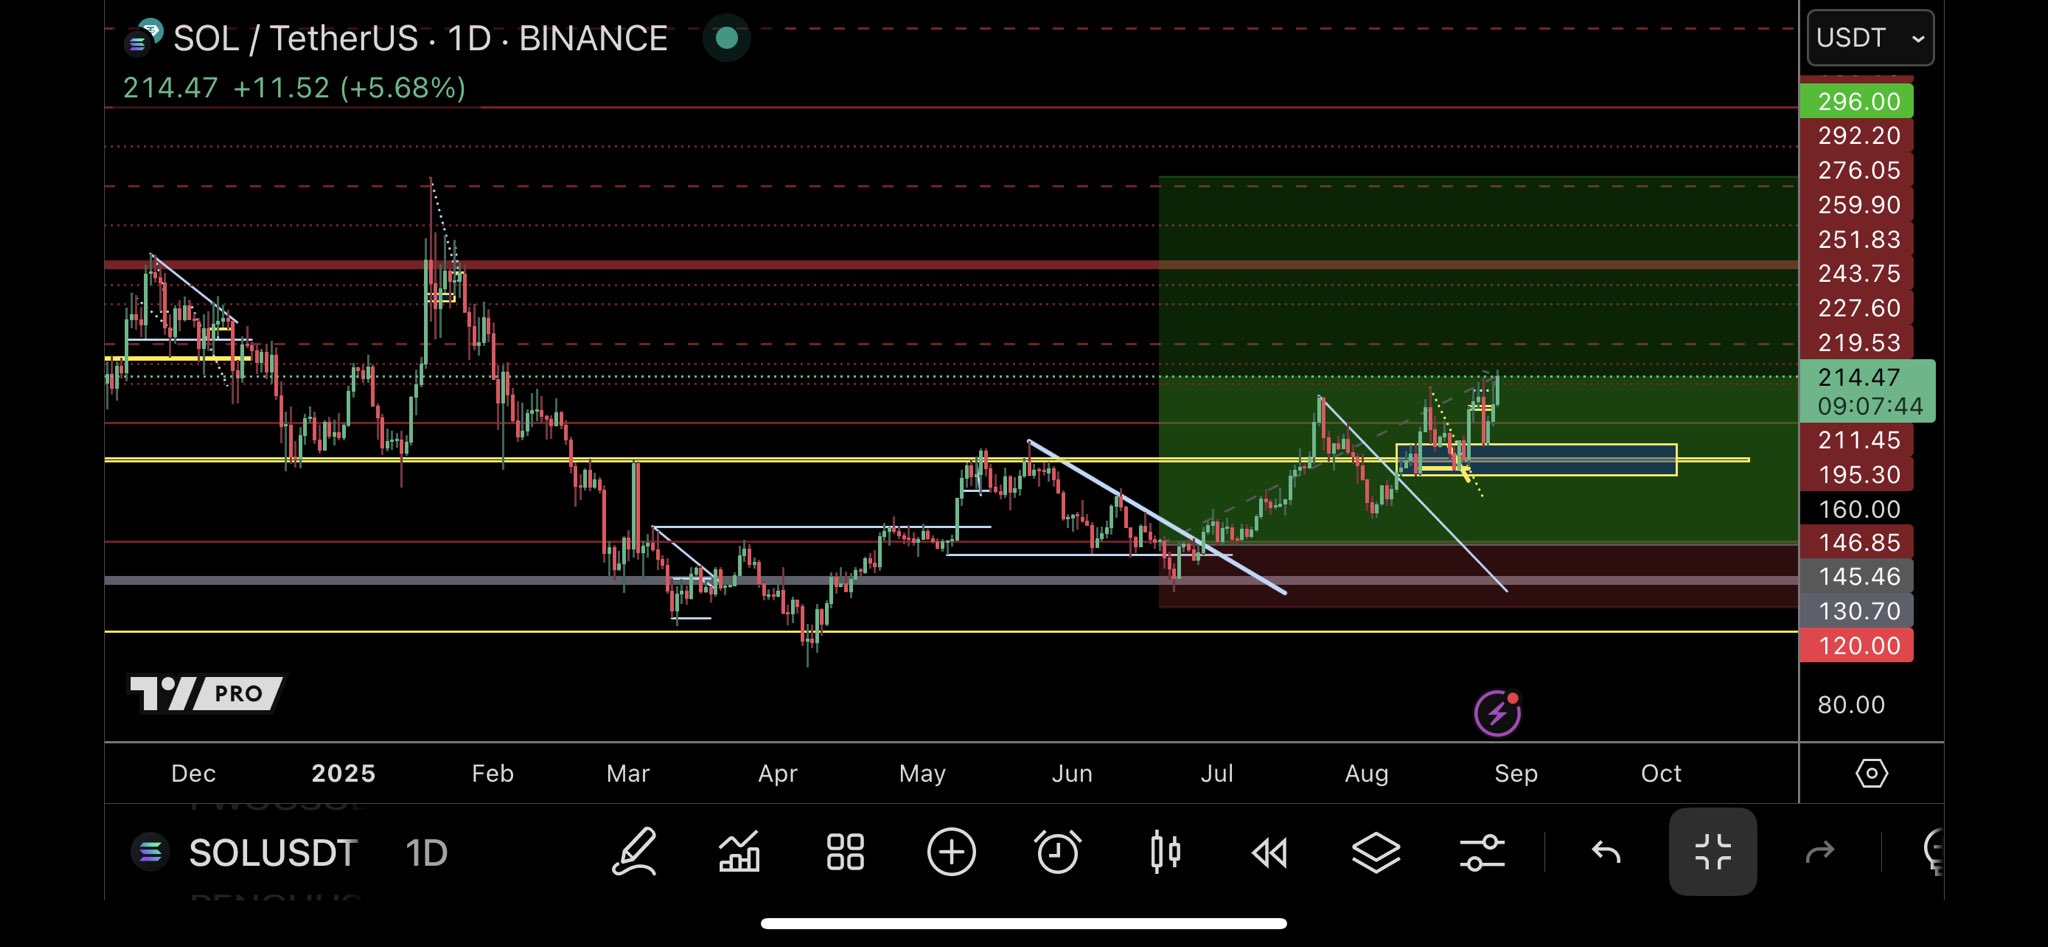
Task: Exit fullscreen with the collapse arrows button
Action: (1713, 852)
